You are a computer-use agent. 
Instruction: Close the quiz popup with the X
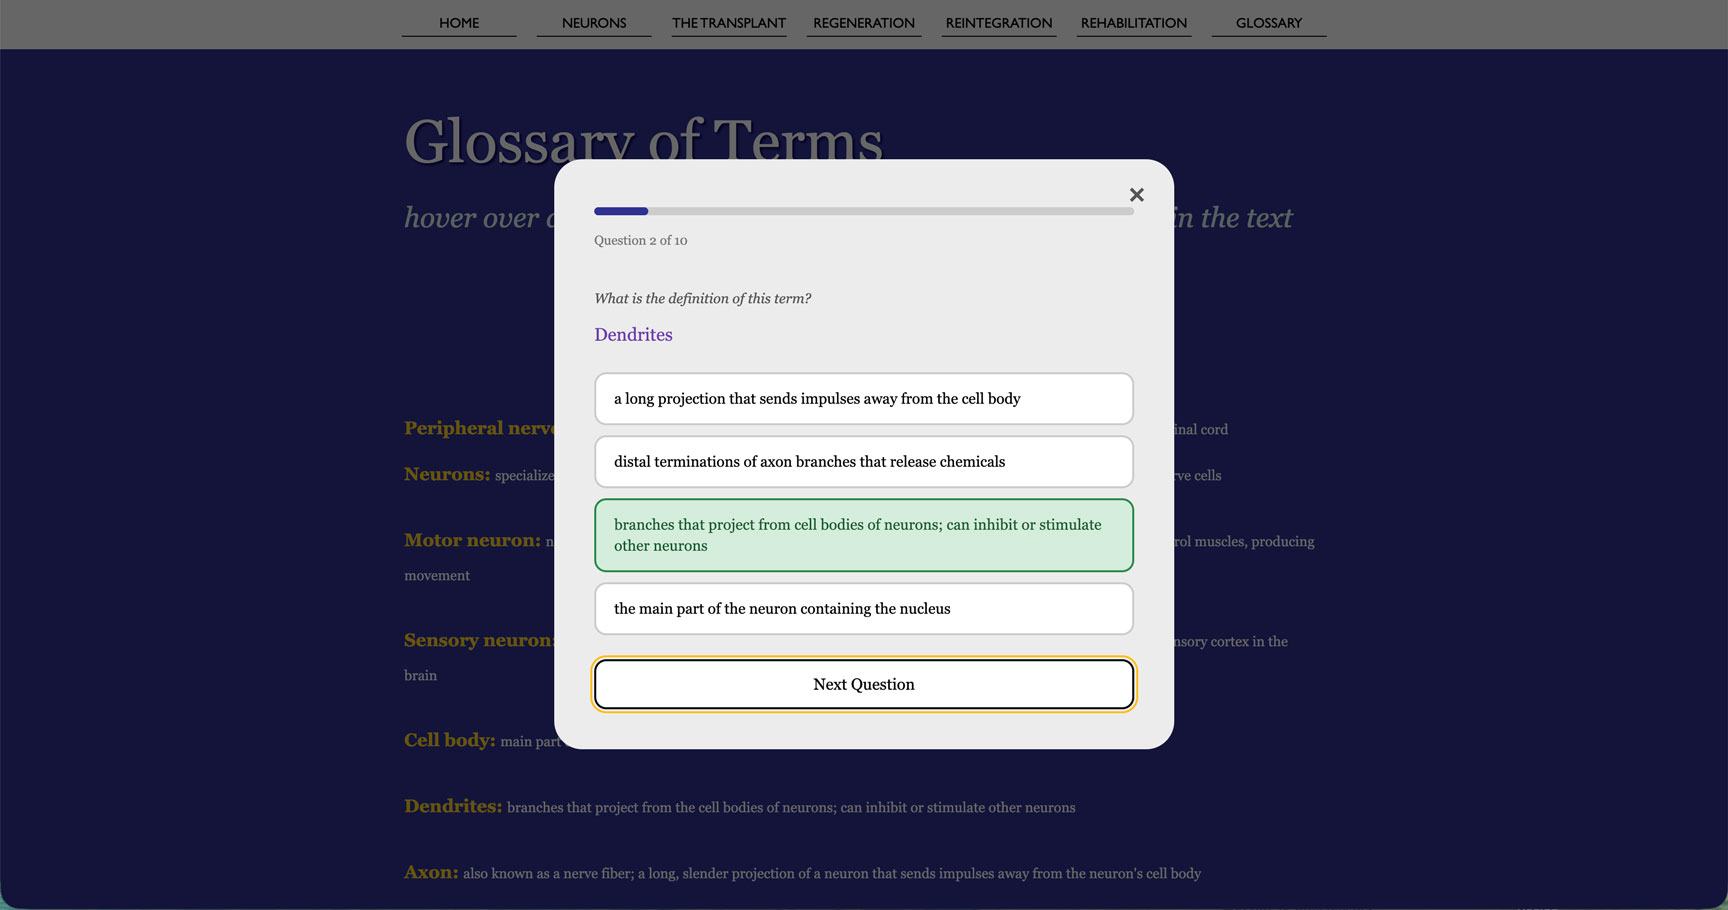(1136, 194)
